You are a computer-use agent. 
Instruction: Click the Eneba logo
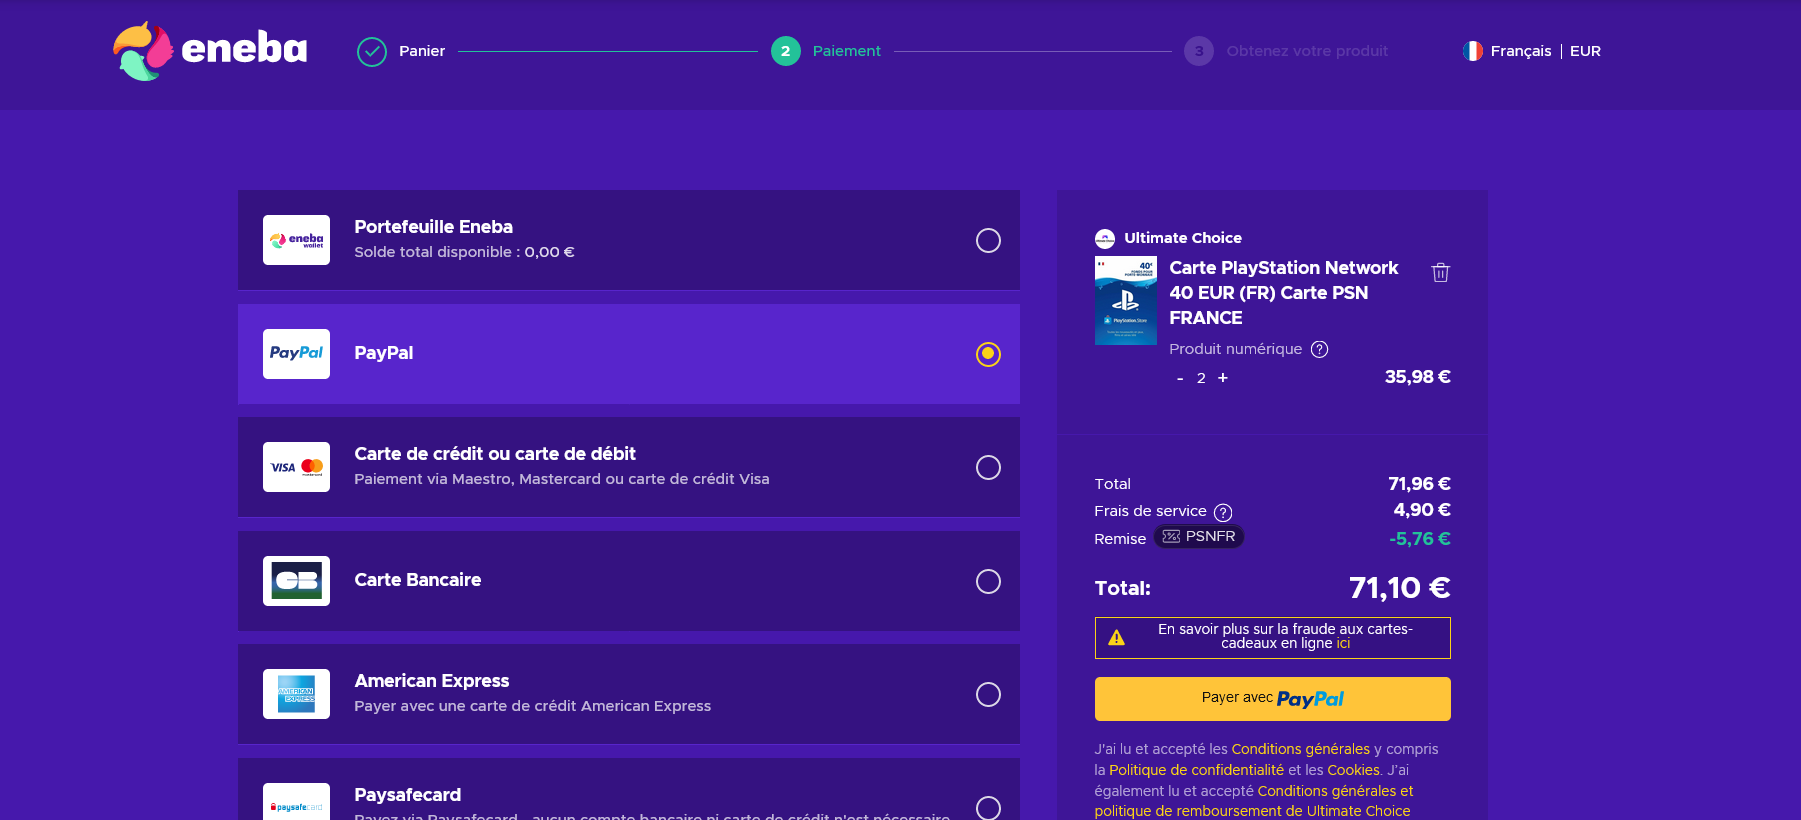210,50
